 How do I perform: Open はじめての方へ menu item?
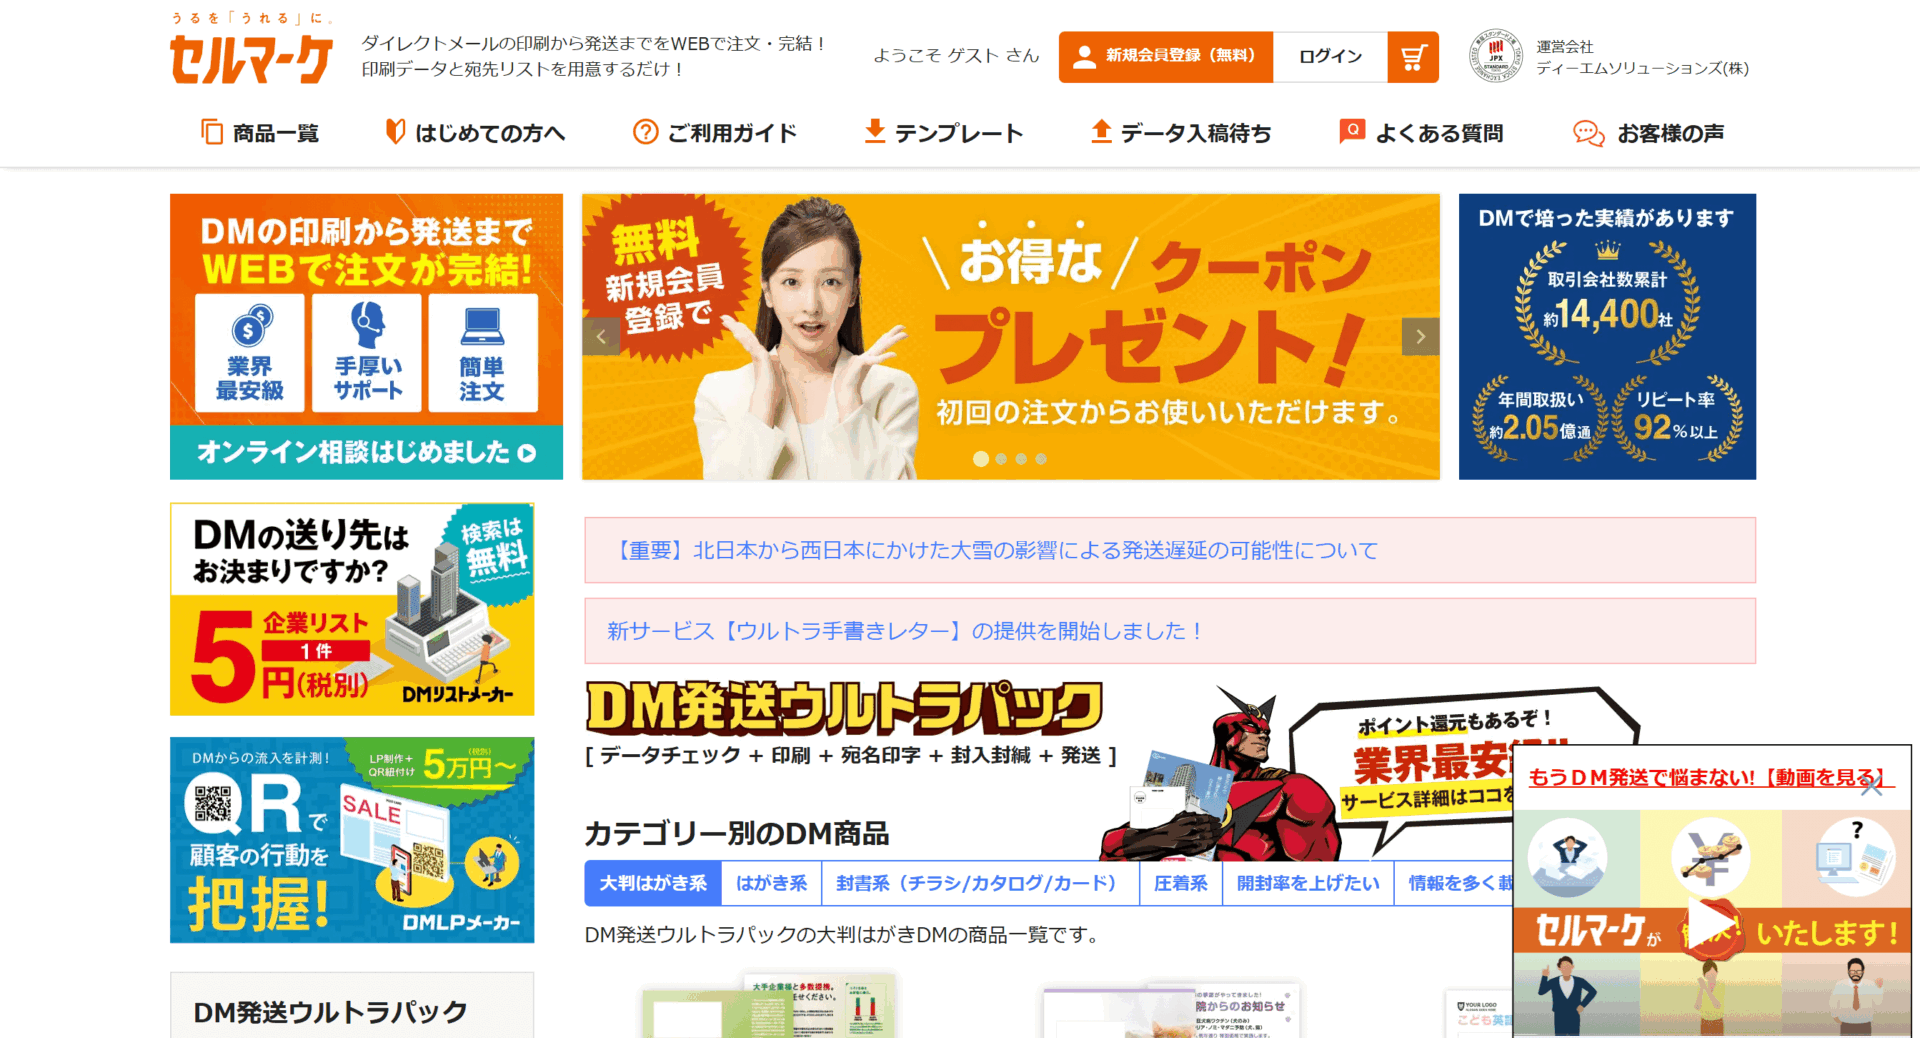(x=476, y=133)
